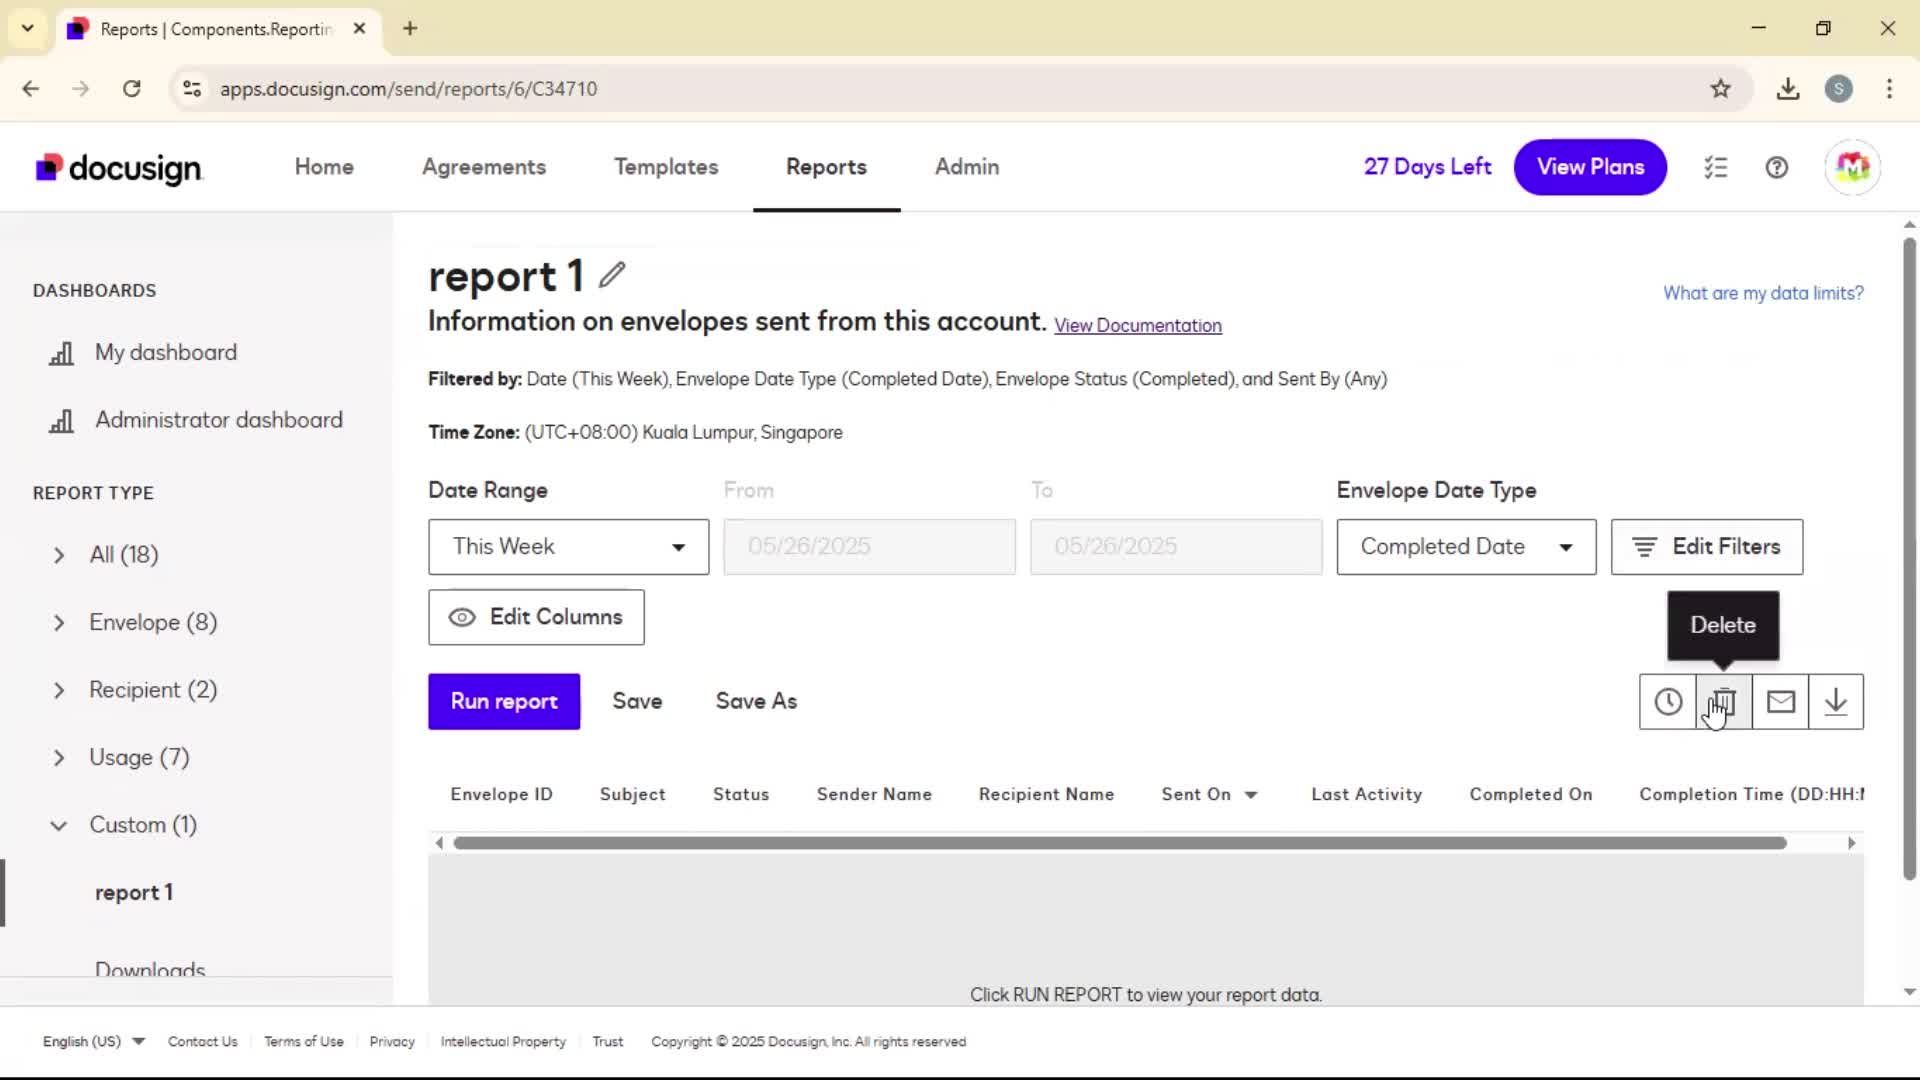The height and width of the screenshot is (1080, 1920).
Task: Click the Docusign logo
Action: [119, 167]
